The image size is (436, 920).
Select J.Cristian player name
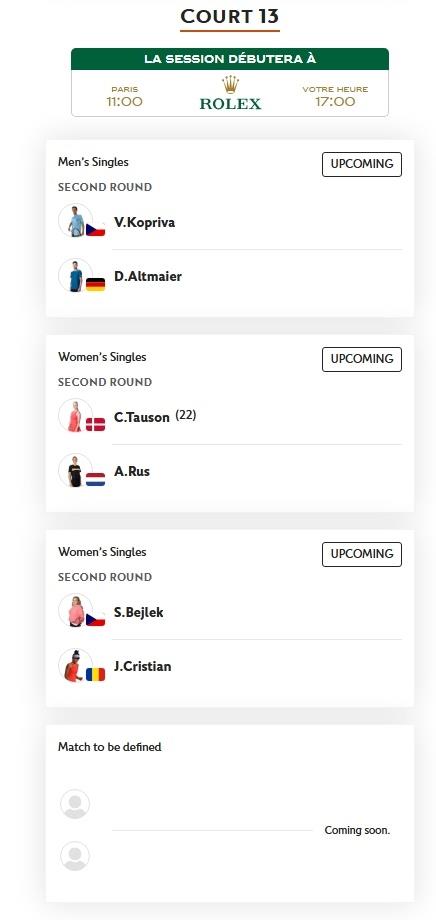tap(143, 667)
